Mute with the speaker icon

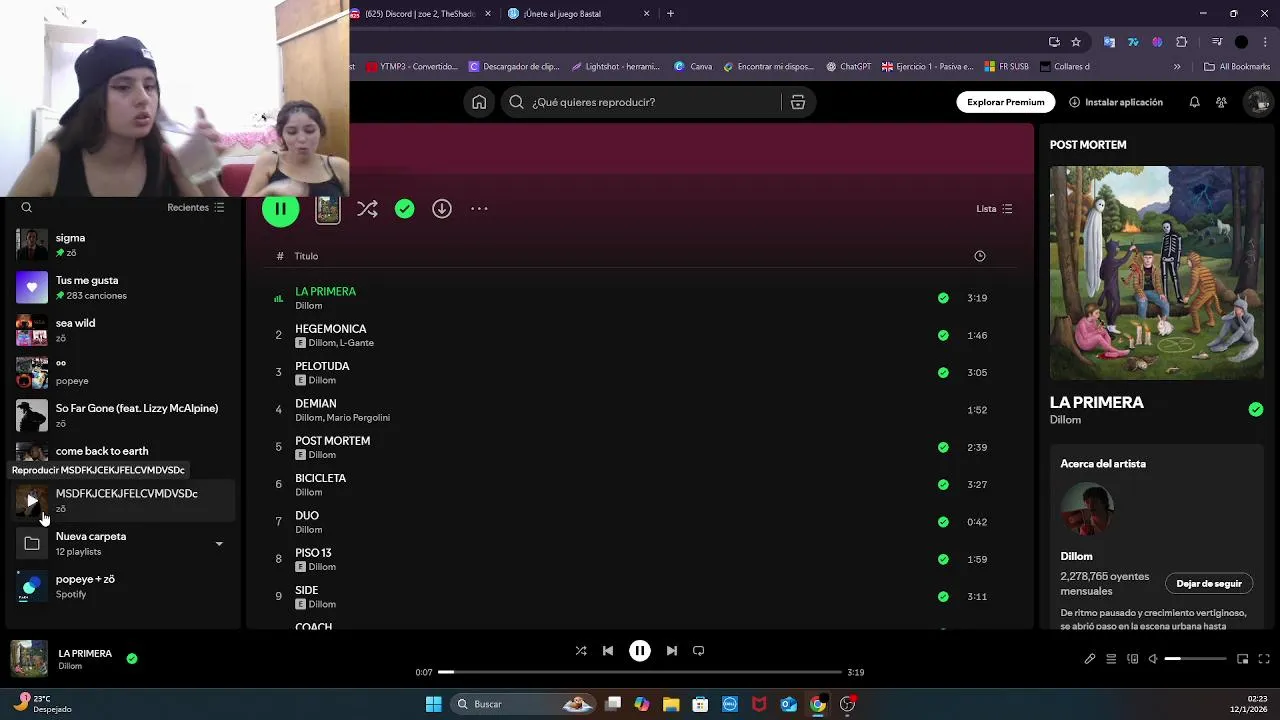pyautogui.click(x=1153, y=659)
